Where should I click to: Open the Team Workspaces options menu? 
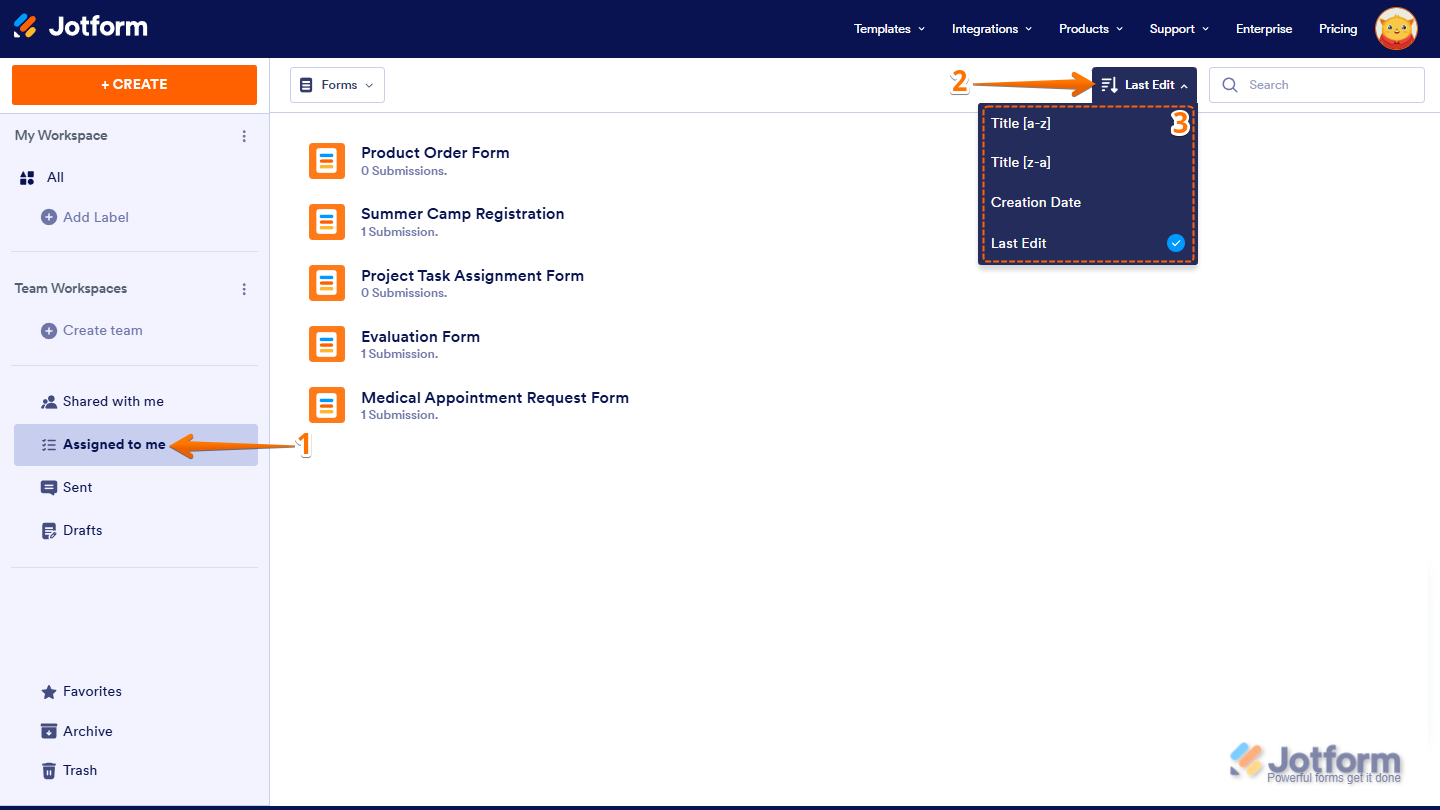pyautogui.click(x=244, y=288)
